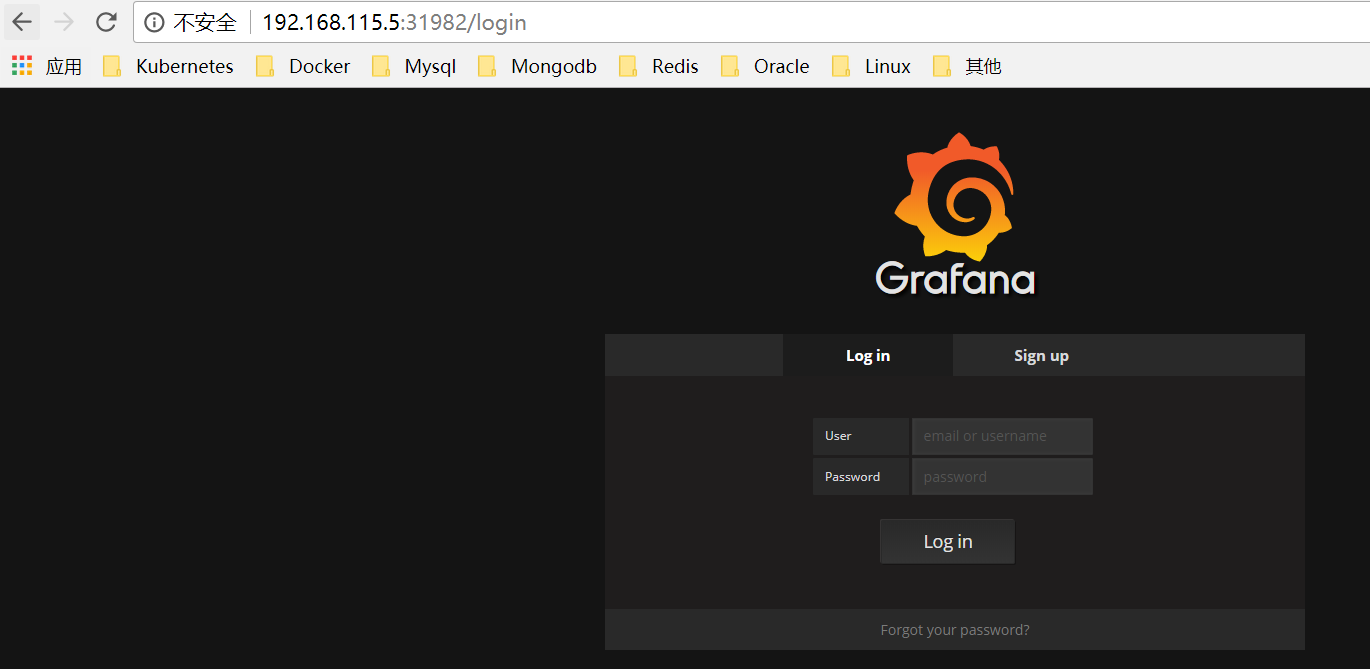Image resolution: width=1370 pixels, height=669 pixels.
Task: Open the Mongodb bookmark folder
Action: click(537, 66)
